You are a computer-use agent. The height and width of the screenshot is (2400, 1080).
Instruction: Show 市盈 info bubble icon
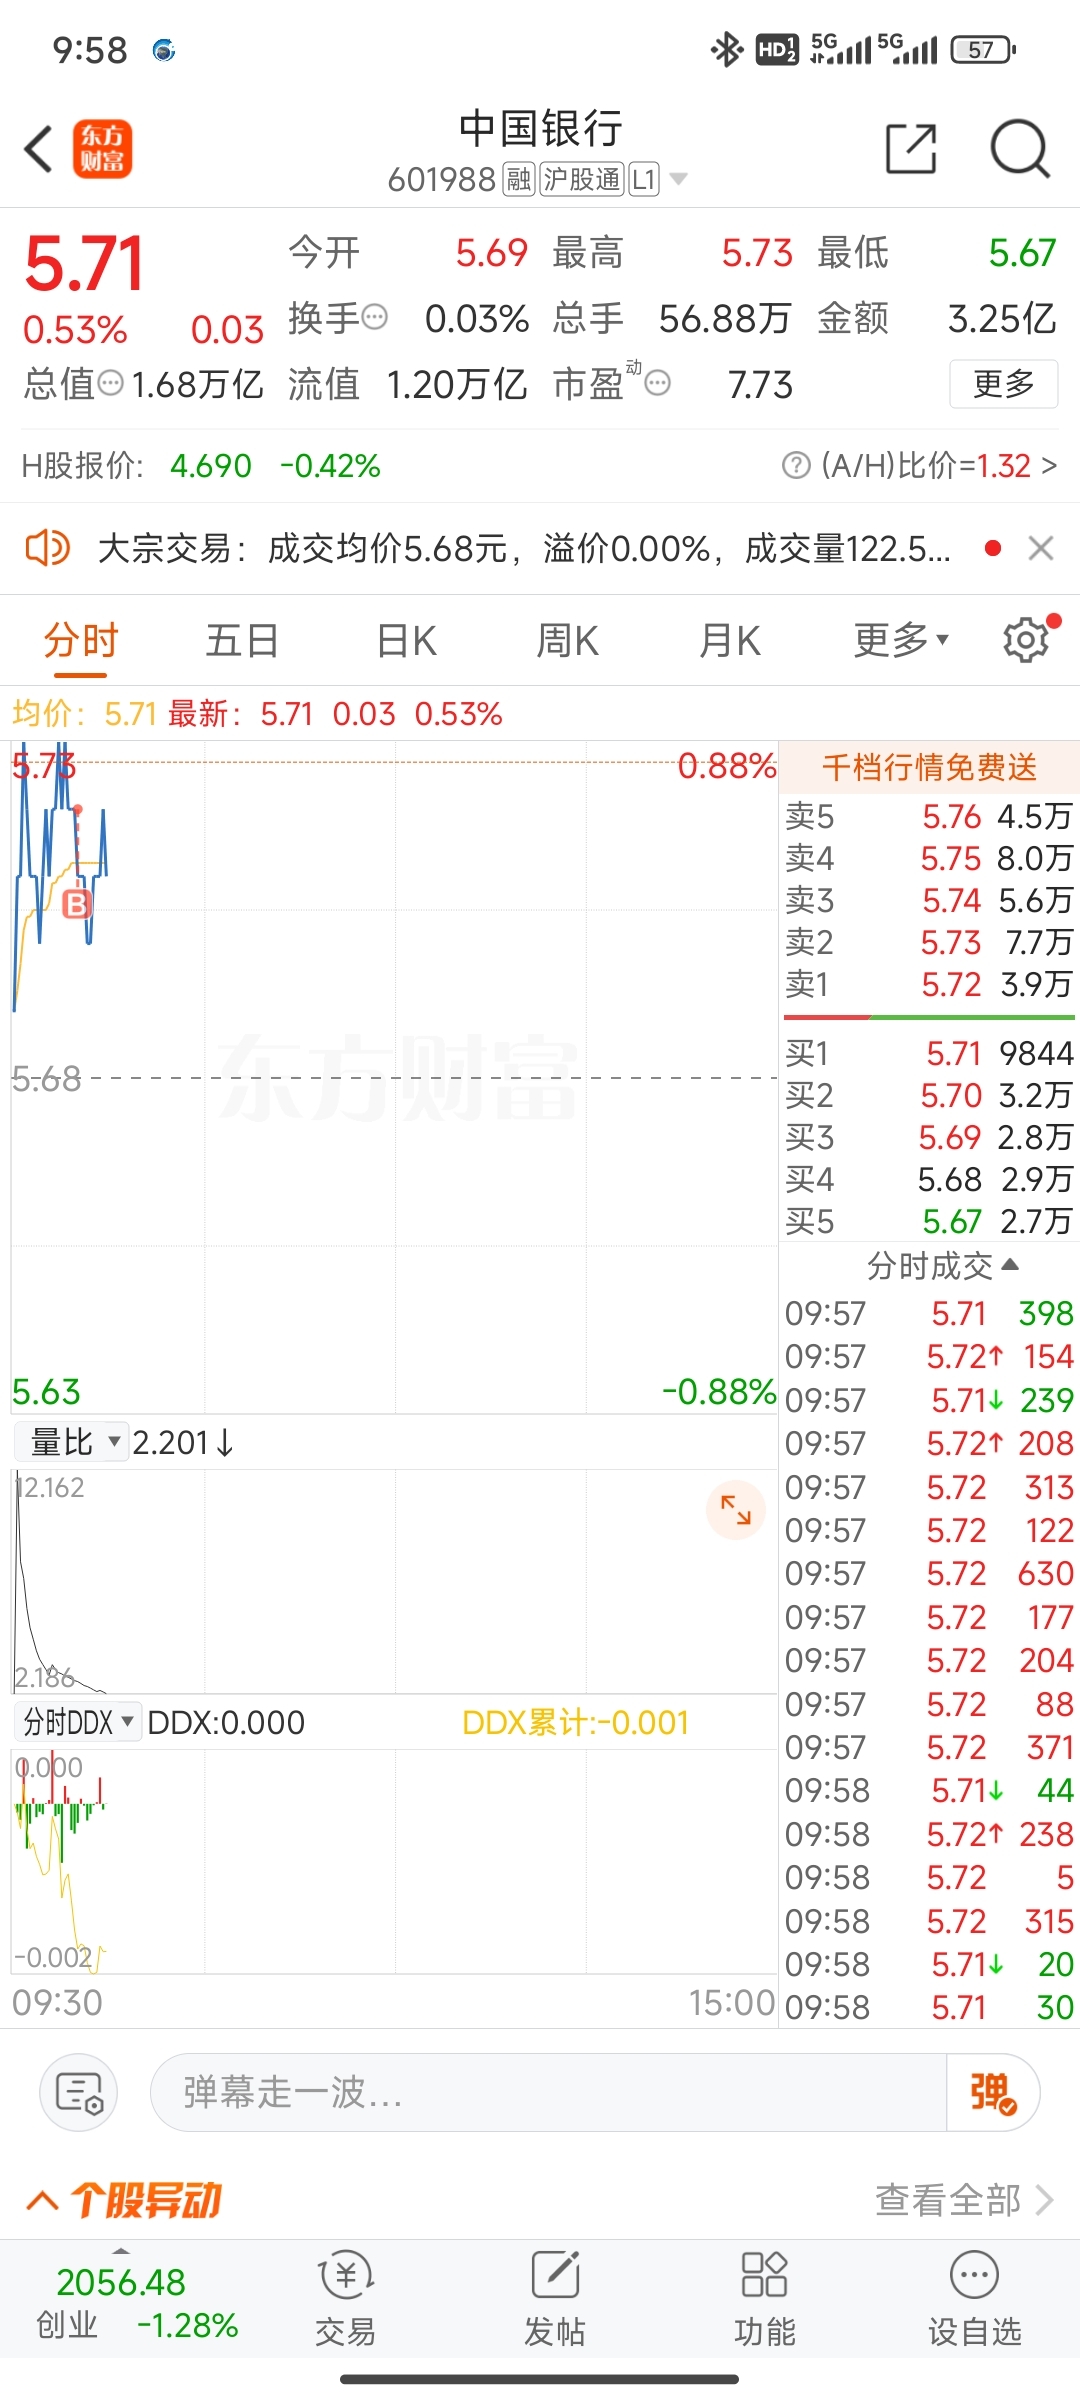(657, 383)
